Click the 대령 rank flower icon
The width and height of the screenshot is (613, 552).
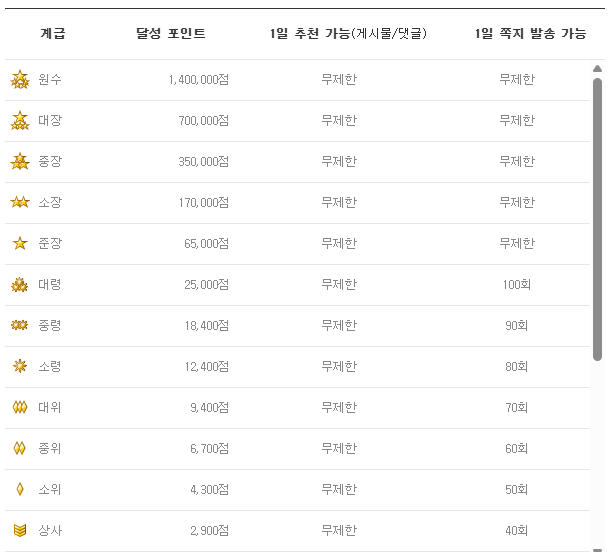[20, 285]
